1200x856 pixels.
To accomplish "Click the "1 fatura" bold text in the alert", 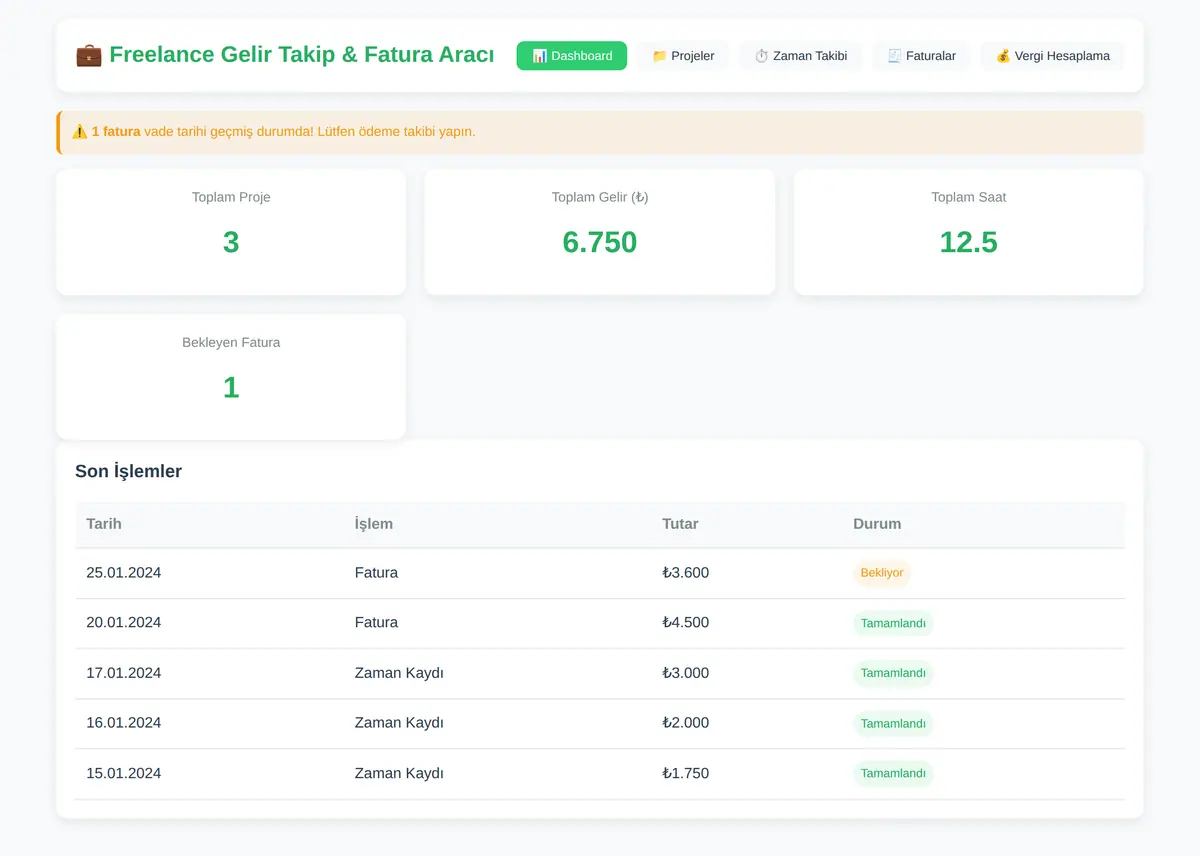I will (x=116, y=132).
